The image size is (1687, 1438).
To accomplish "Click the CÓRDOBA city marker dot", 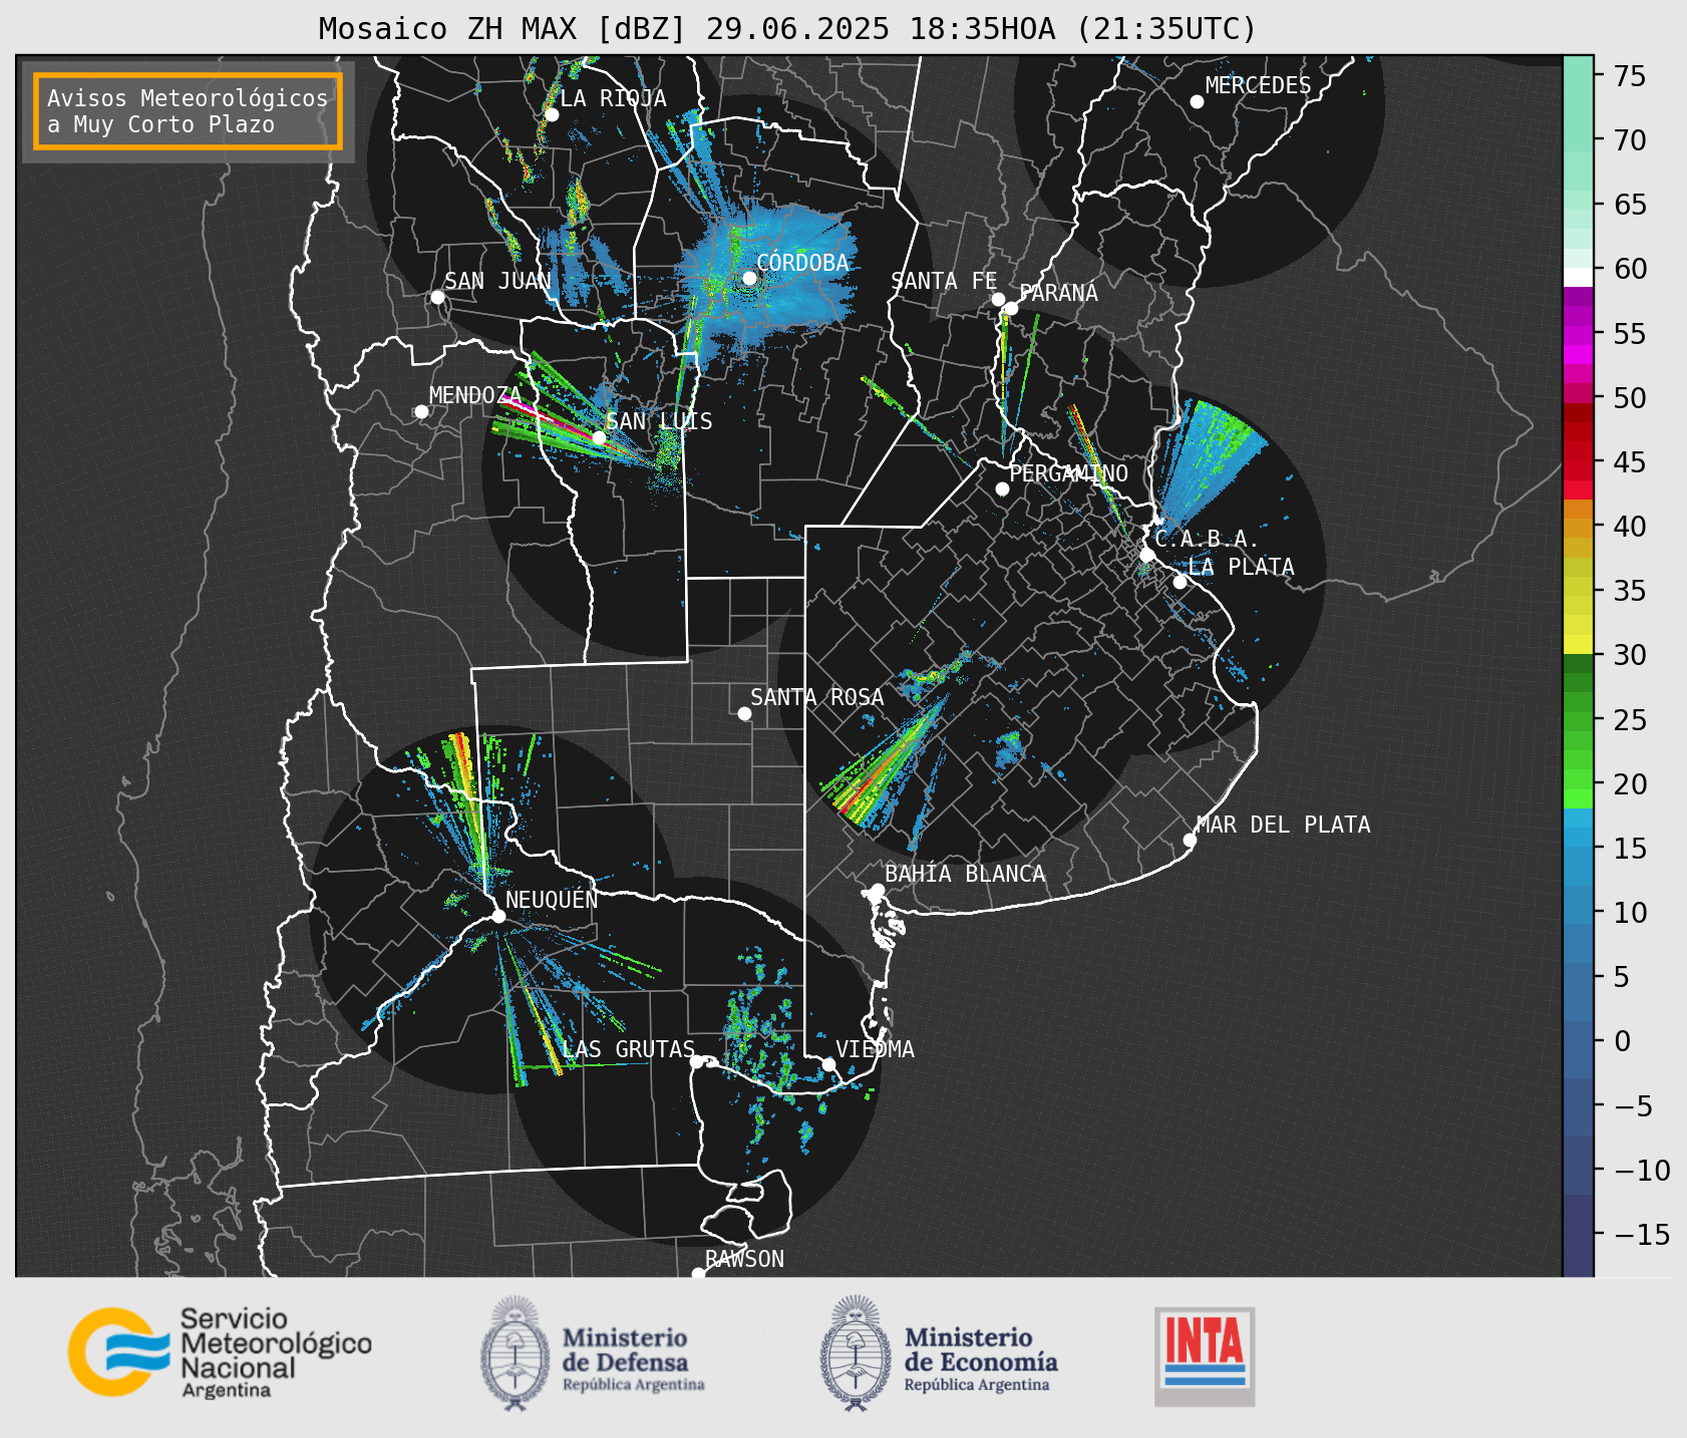I will pyautogui.click(x=749, y=278).
